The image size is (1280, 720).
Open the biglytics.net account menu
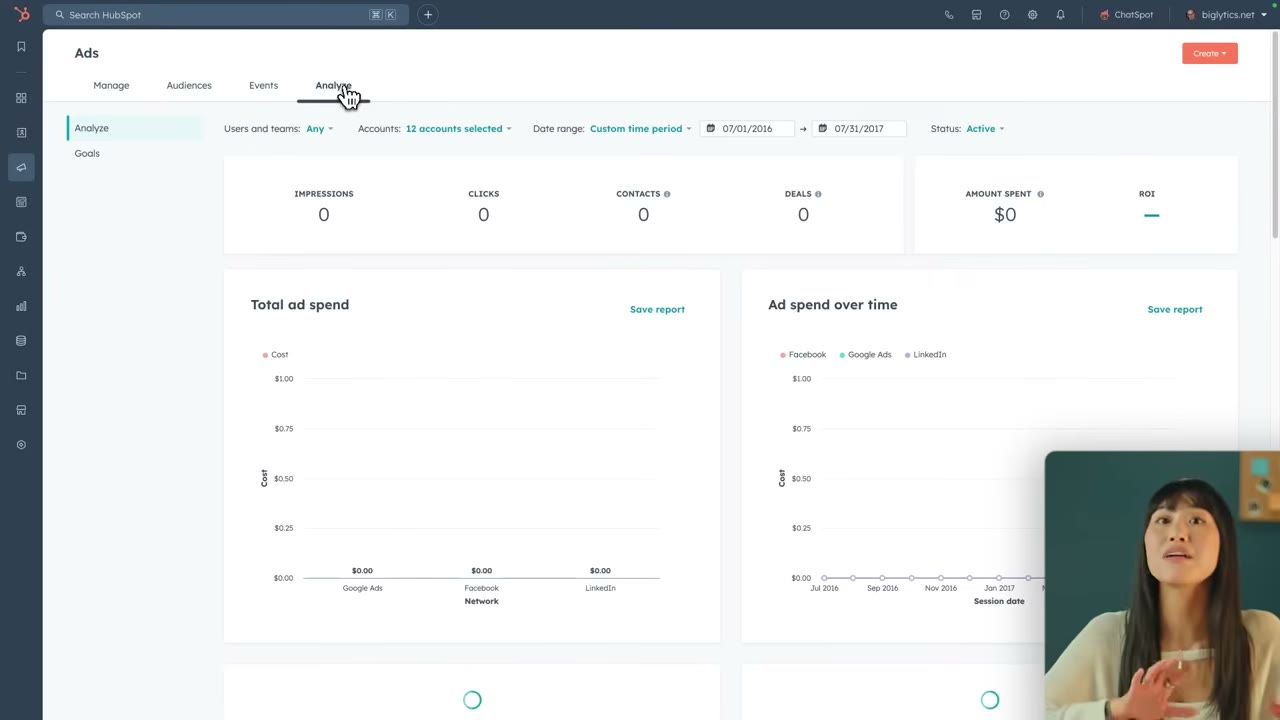point(1226,15)
